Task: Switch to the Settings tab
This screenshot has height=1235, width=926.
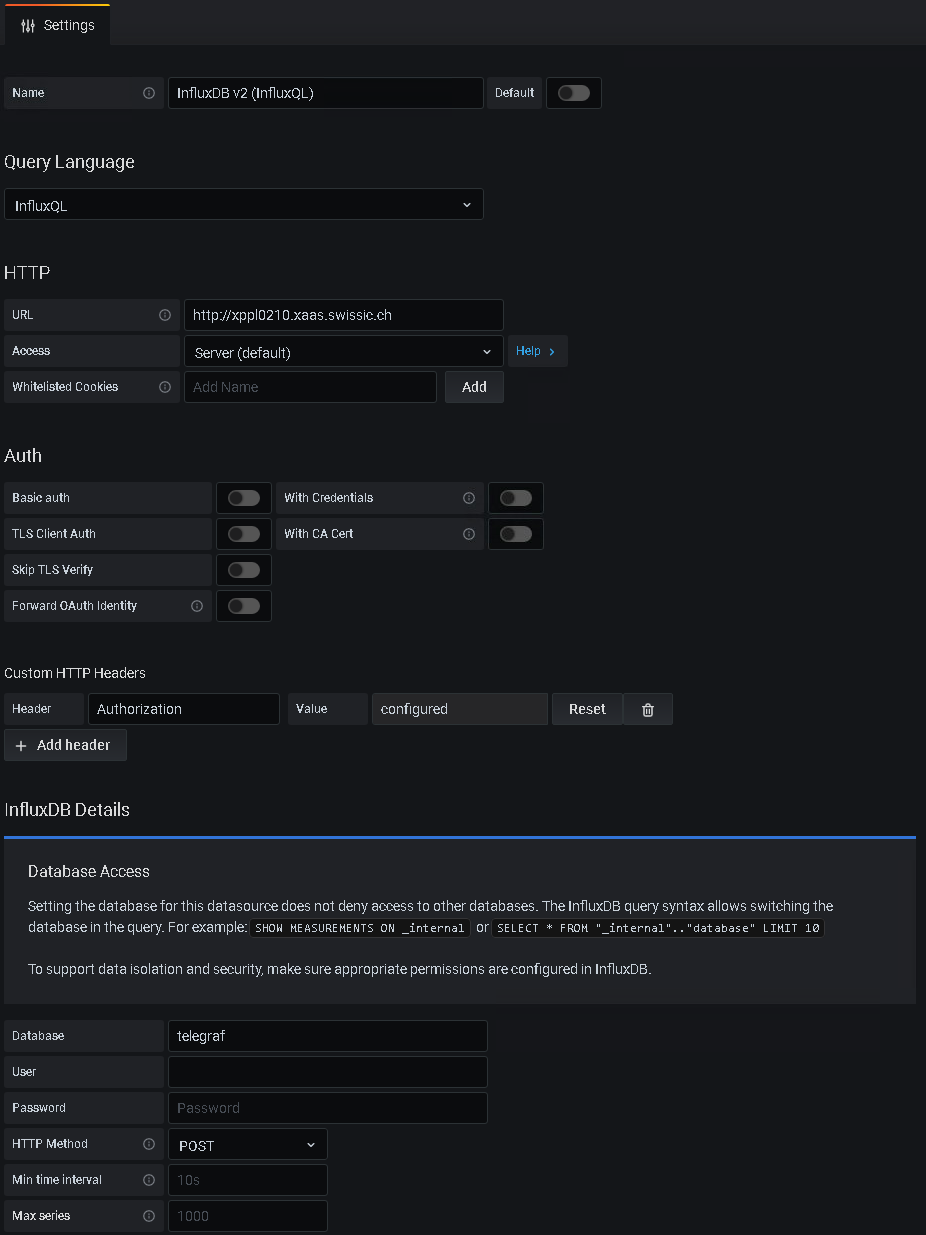Action: [57, 25]
